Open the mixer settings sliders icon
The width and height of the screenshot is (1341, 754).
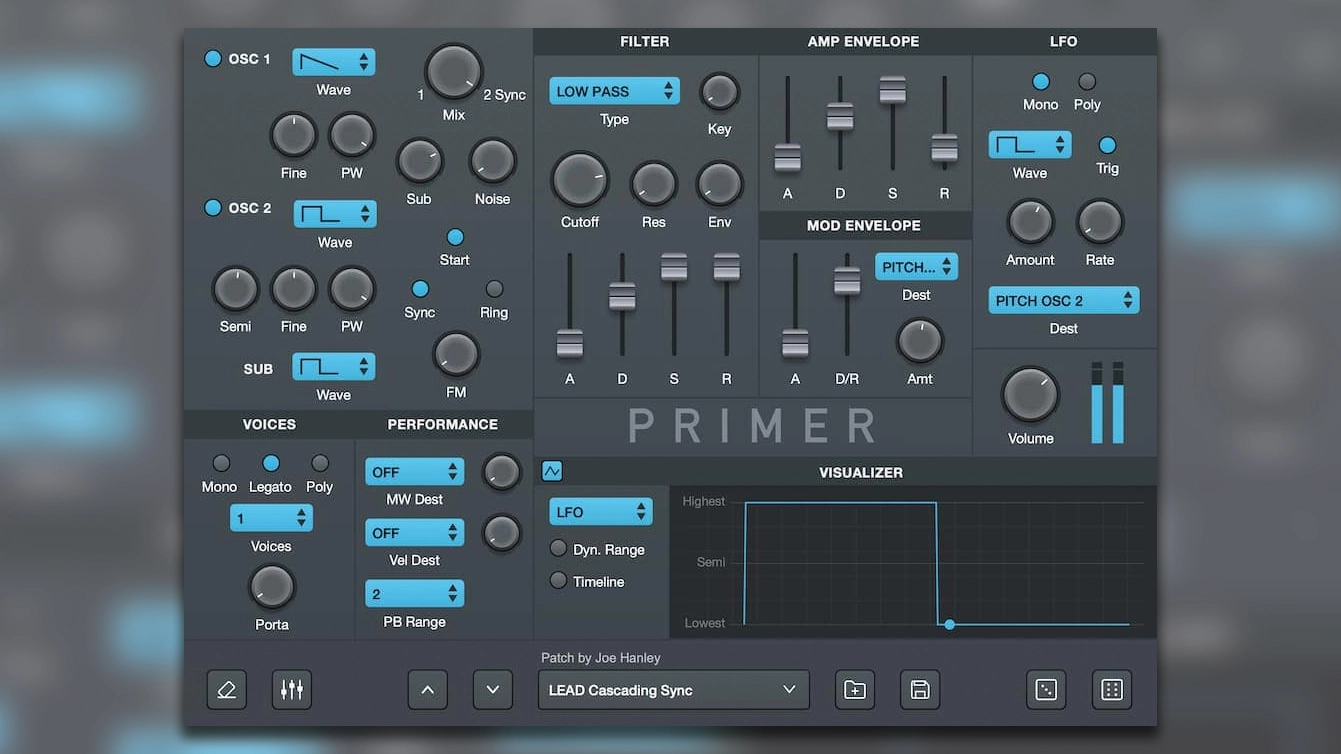[292, 690]
